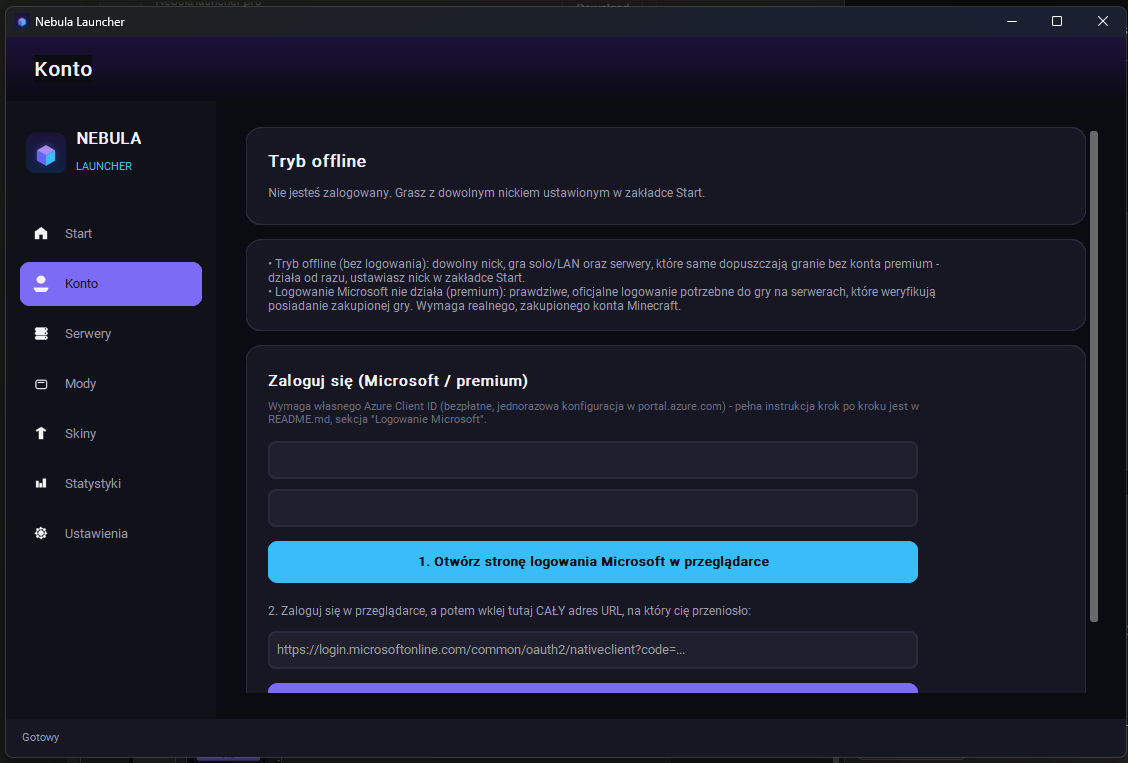Click the Ustawienia gear icon
This screenshot has width=1128, height=763.
[x=41, y=533]
